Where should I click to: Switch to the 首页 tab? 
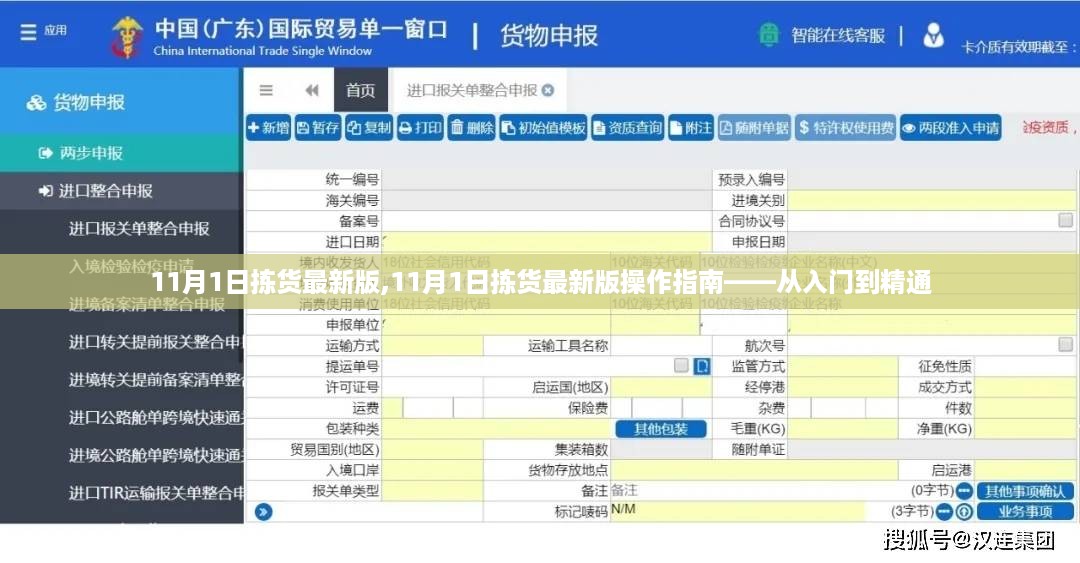click(361, 90)
